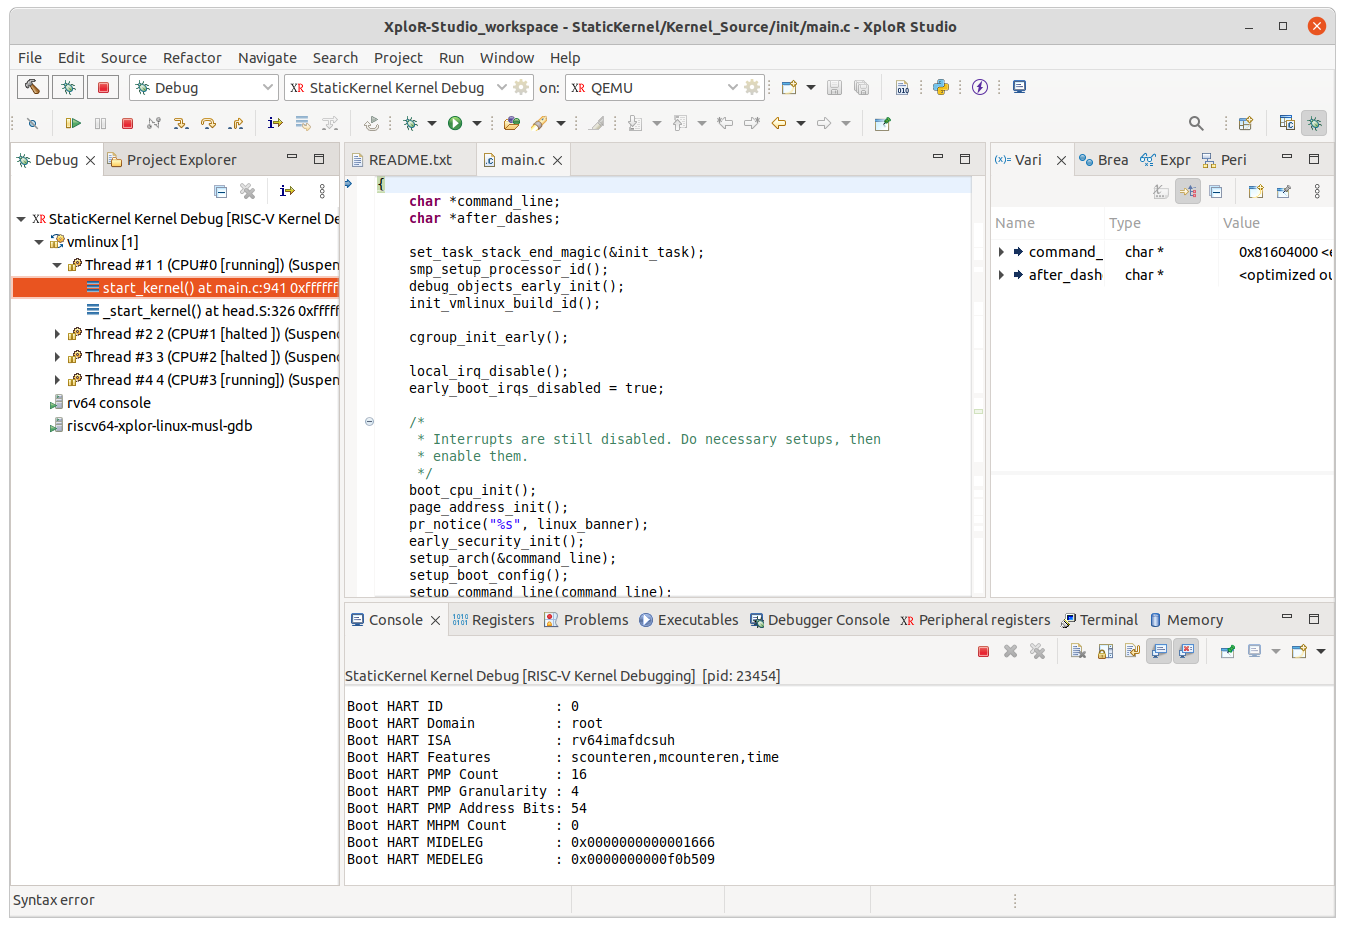The width and height of the screenshot is (1345, 927).
Task: Click Pin Console icon
Action: (1227, 651)
